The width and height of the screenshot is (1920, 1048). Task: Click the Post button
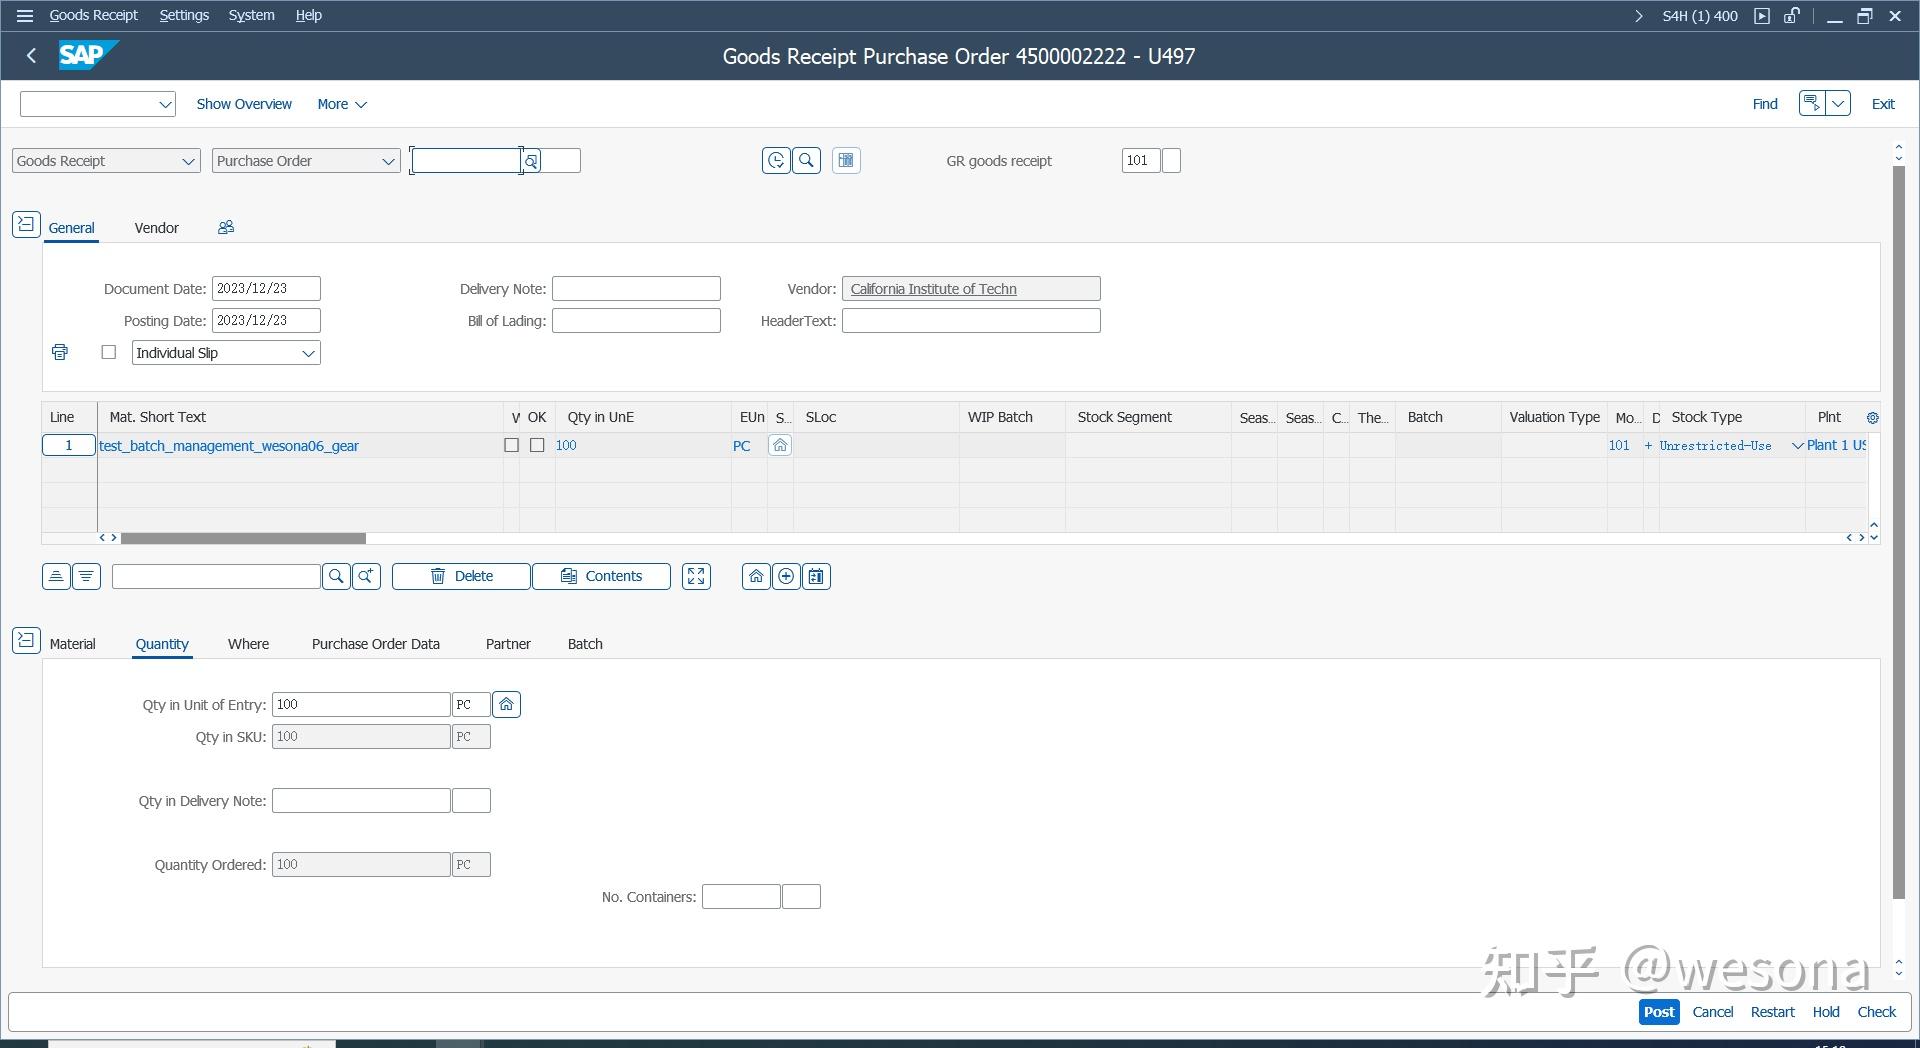coord(1657,1011)
